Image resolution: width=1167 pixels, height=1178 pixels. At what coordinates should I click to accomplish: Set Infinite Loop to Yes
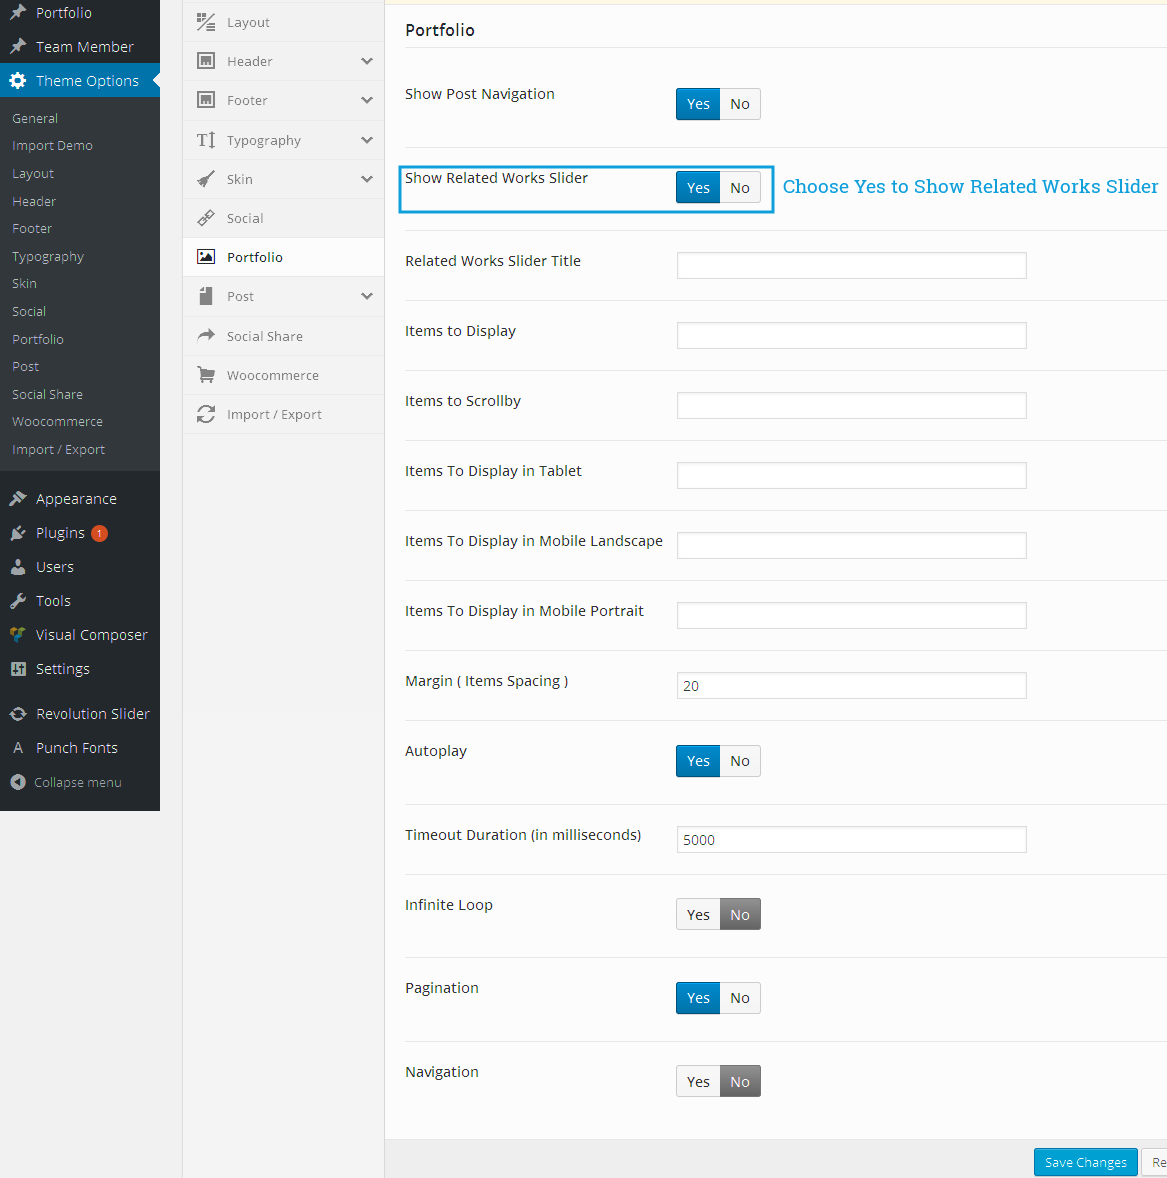698,915
